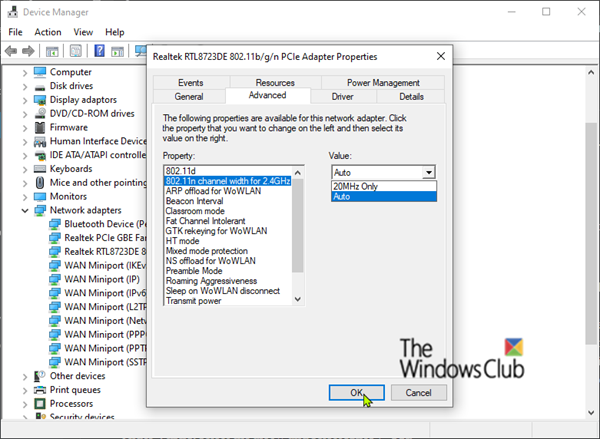600x439 pixels.
Task: Click the DVD/CD-ROM drives disc icon
Action: (40, 114)
